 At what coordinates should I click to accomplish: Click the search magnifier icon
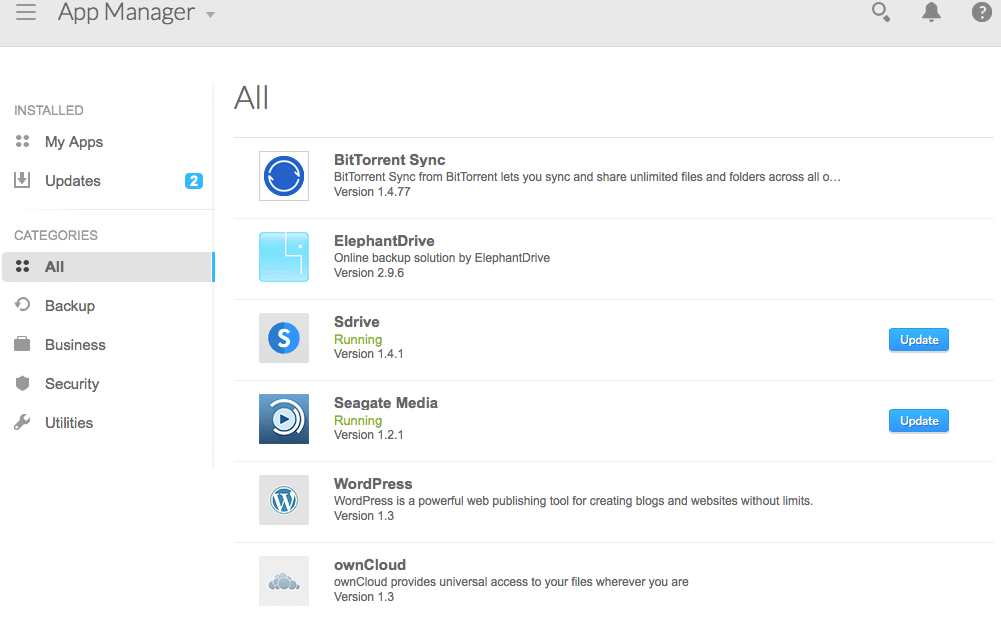coord(881,11)
